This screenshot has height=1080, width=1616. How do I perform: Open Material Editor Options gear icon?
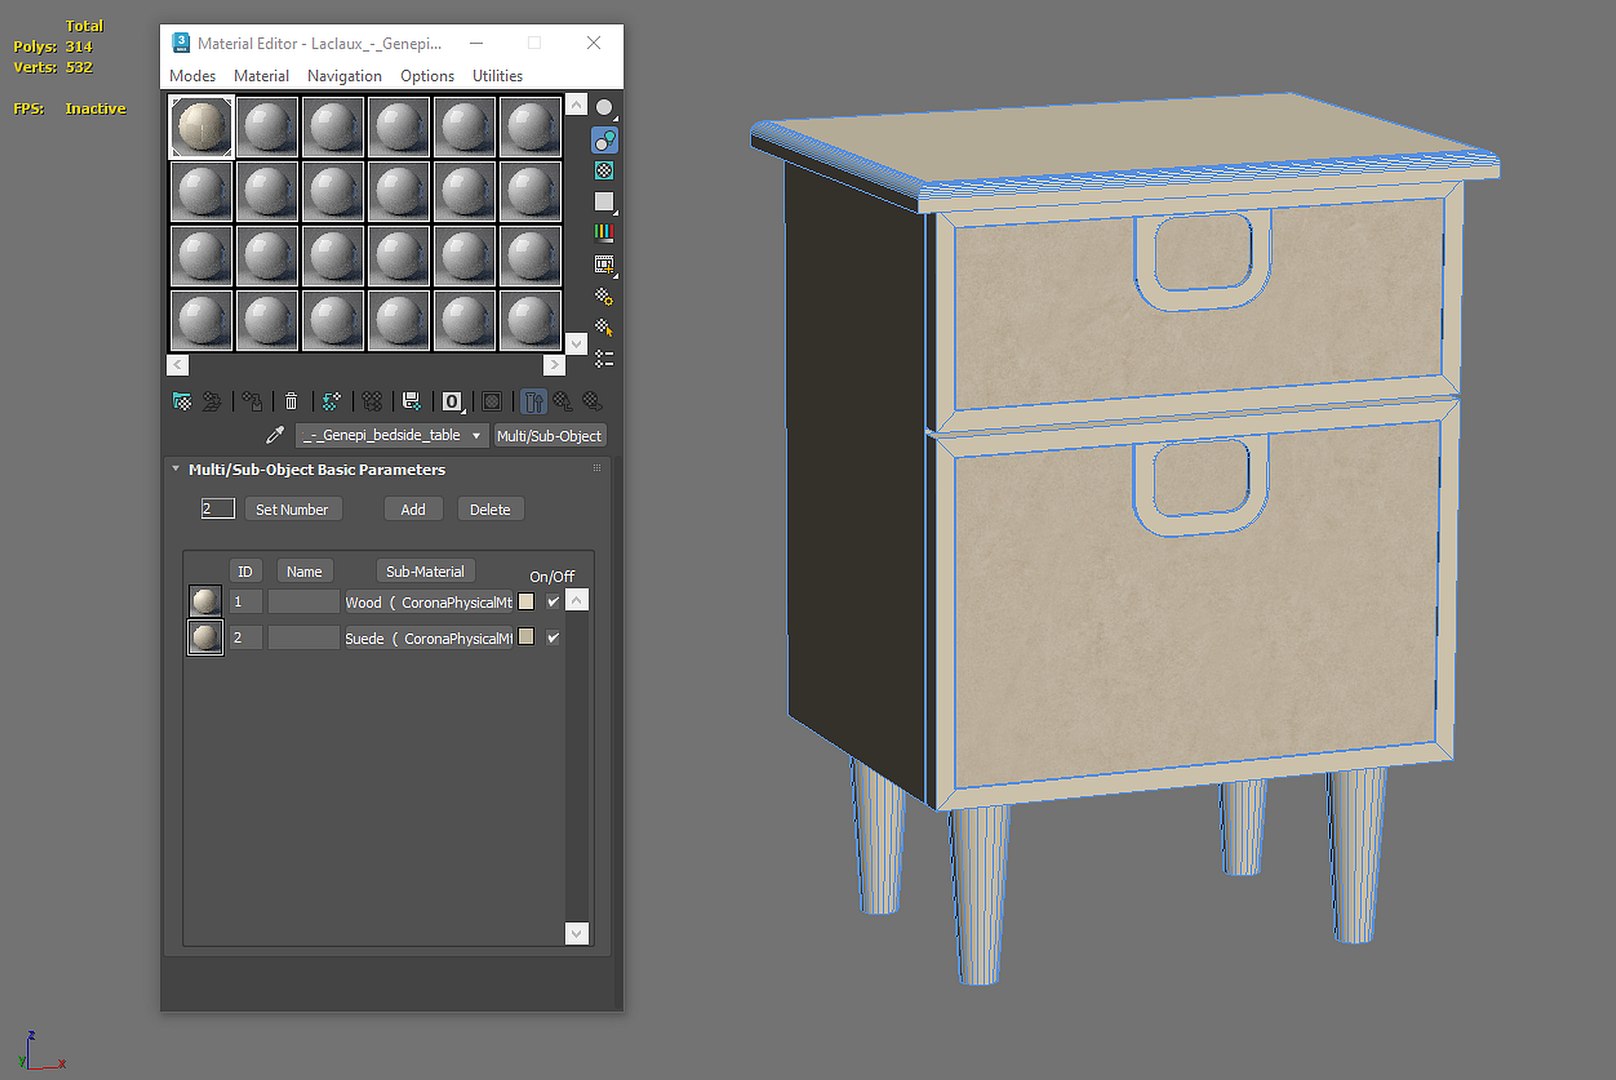pyautogui.click(x=604, y=296)
